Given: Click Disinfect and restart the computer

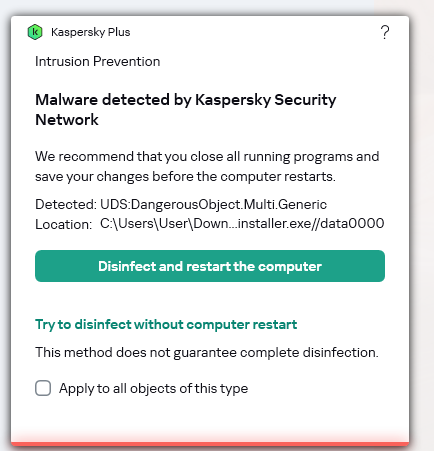Looking at the screenshot, I should (x=210, y=266).
